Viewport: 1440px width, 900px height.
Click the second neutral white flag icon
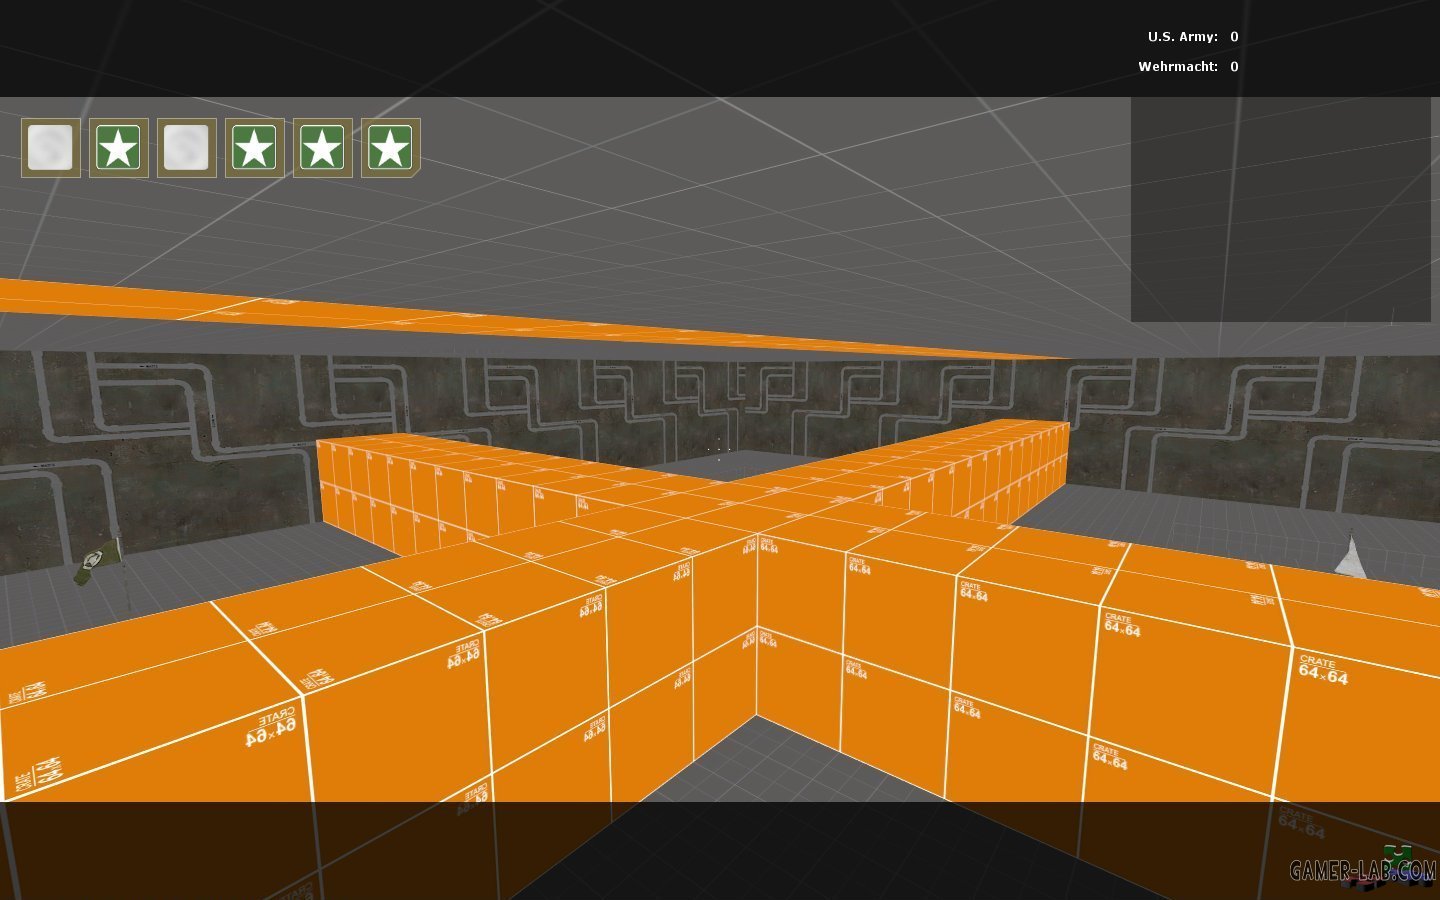pyautogui.click(x=187, y=148)
